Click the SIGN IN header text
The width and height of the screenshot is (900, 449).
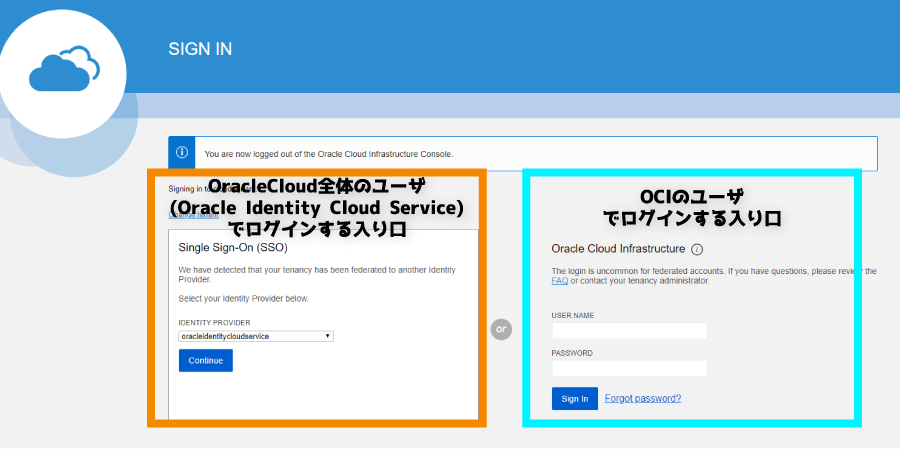click(x=200, y=49)
